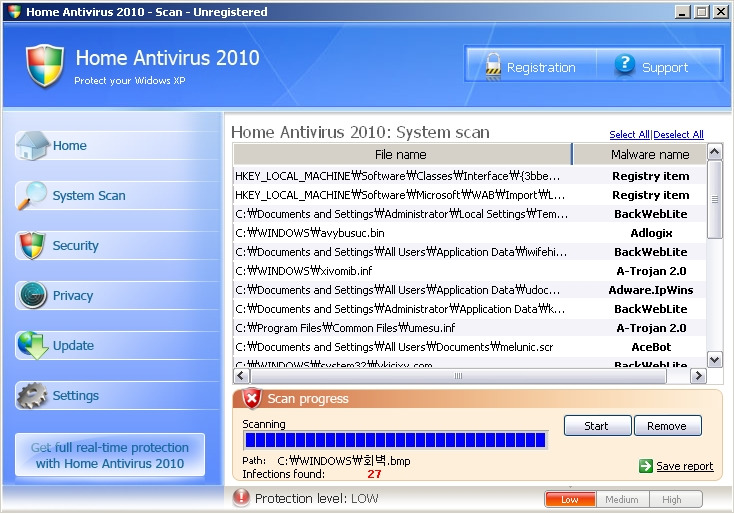The image size is (734, 515).
Task: Click the small shield icon in title bar
Action: click(x=14, y=11)
